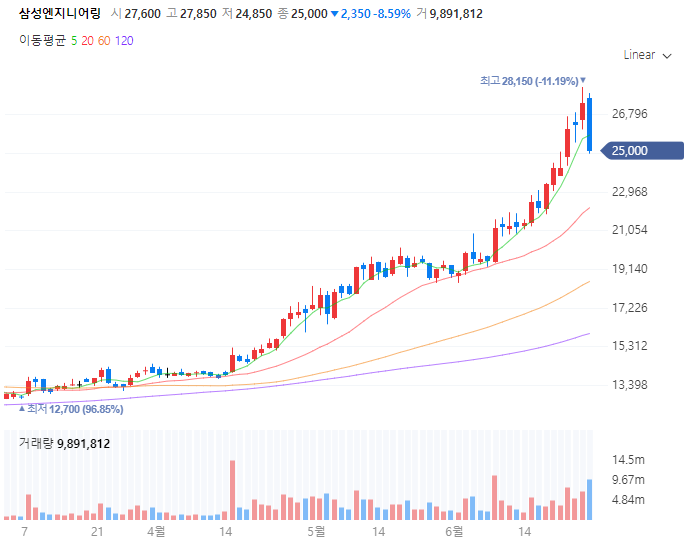Click the chevron next to Linear

pos(667,56)
